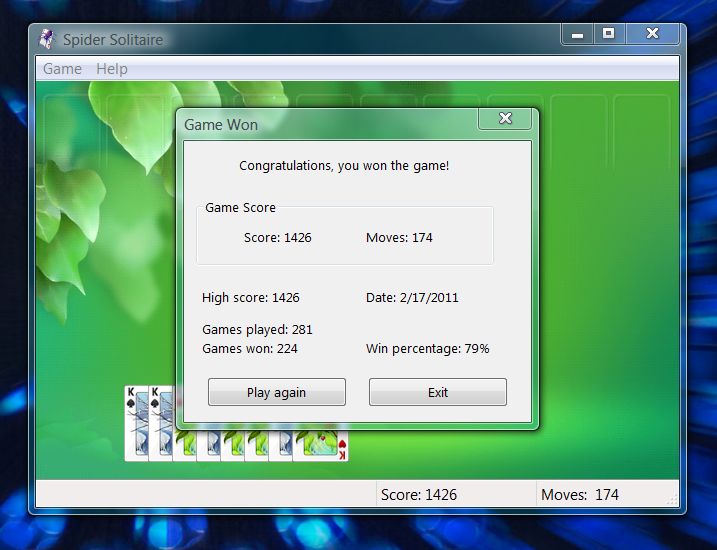Click 'Score: 1426' in the status bar
717x550 pixels.
[419, 495]
